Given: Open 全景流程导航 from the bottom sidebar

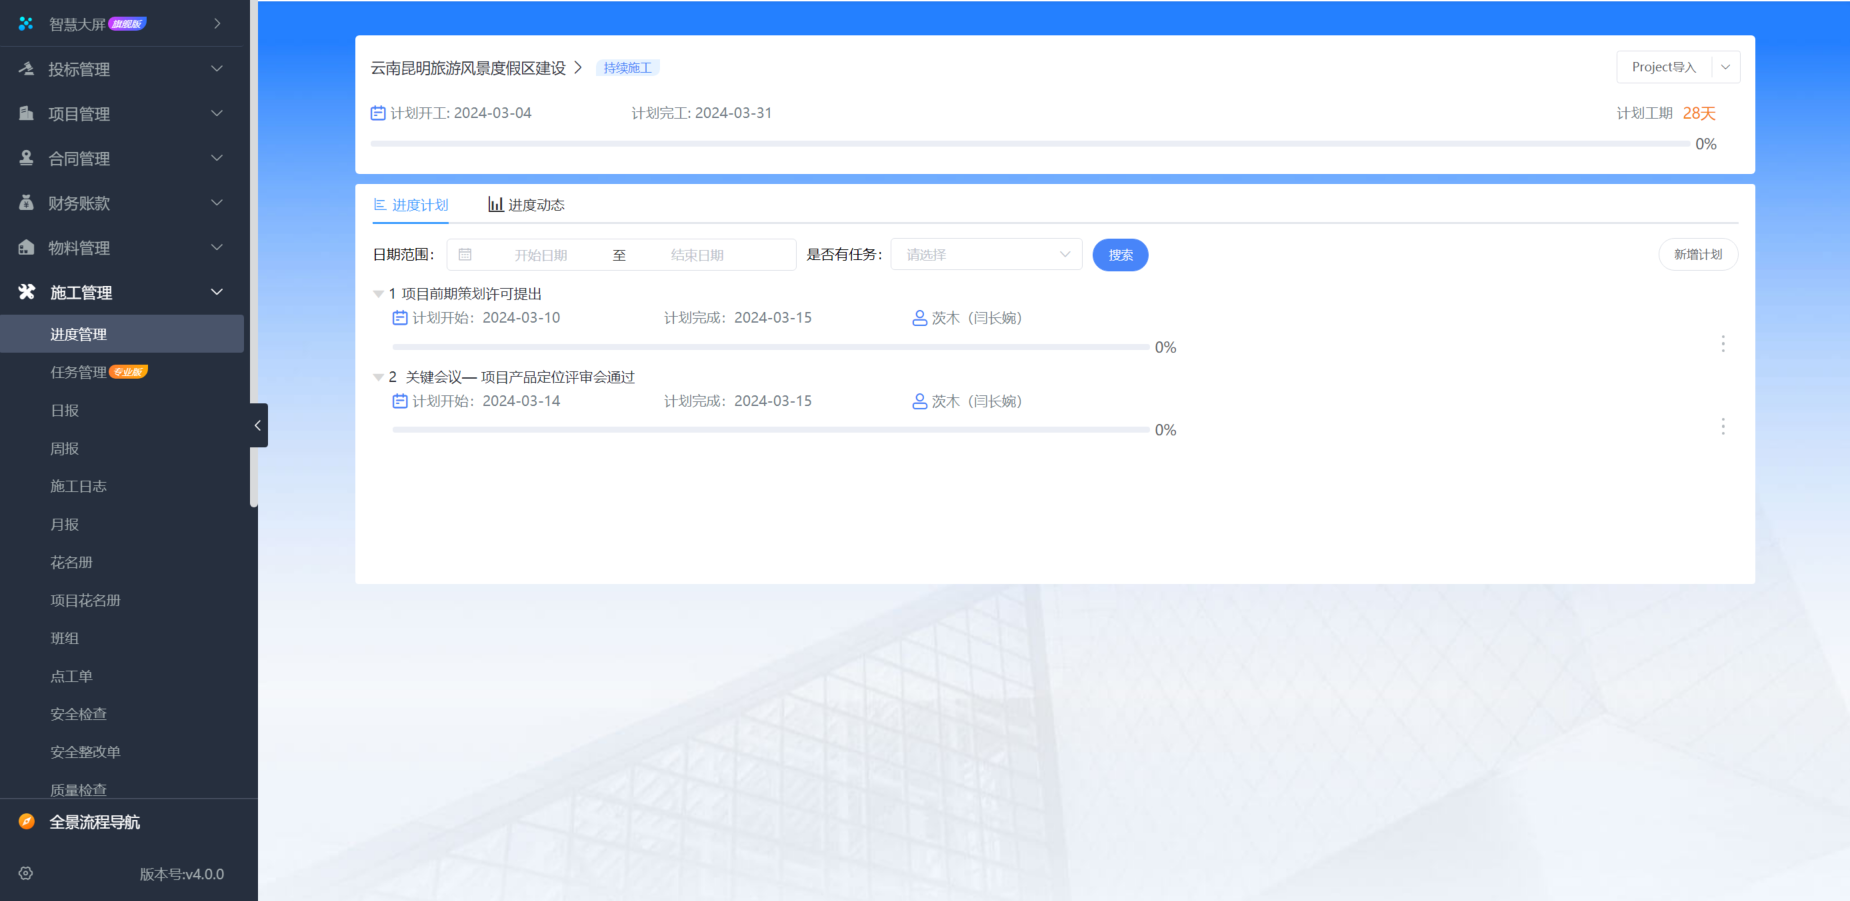Looking at the screenshot, I should coord(25,821).
